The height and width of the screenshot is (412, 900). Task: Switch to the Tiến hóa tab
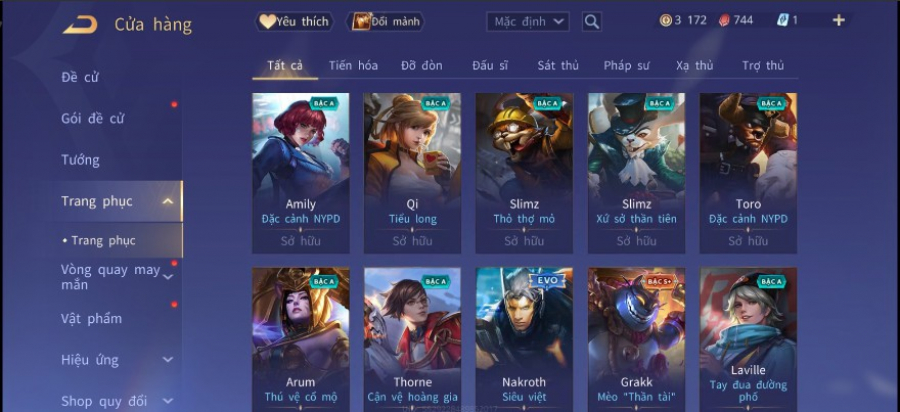tap(353, 65)
